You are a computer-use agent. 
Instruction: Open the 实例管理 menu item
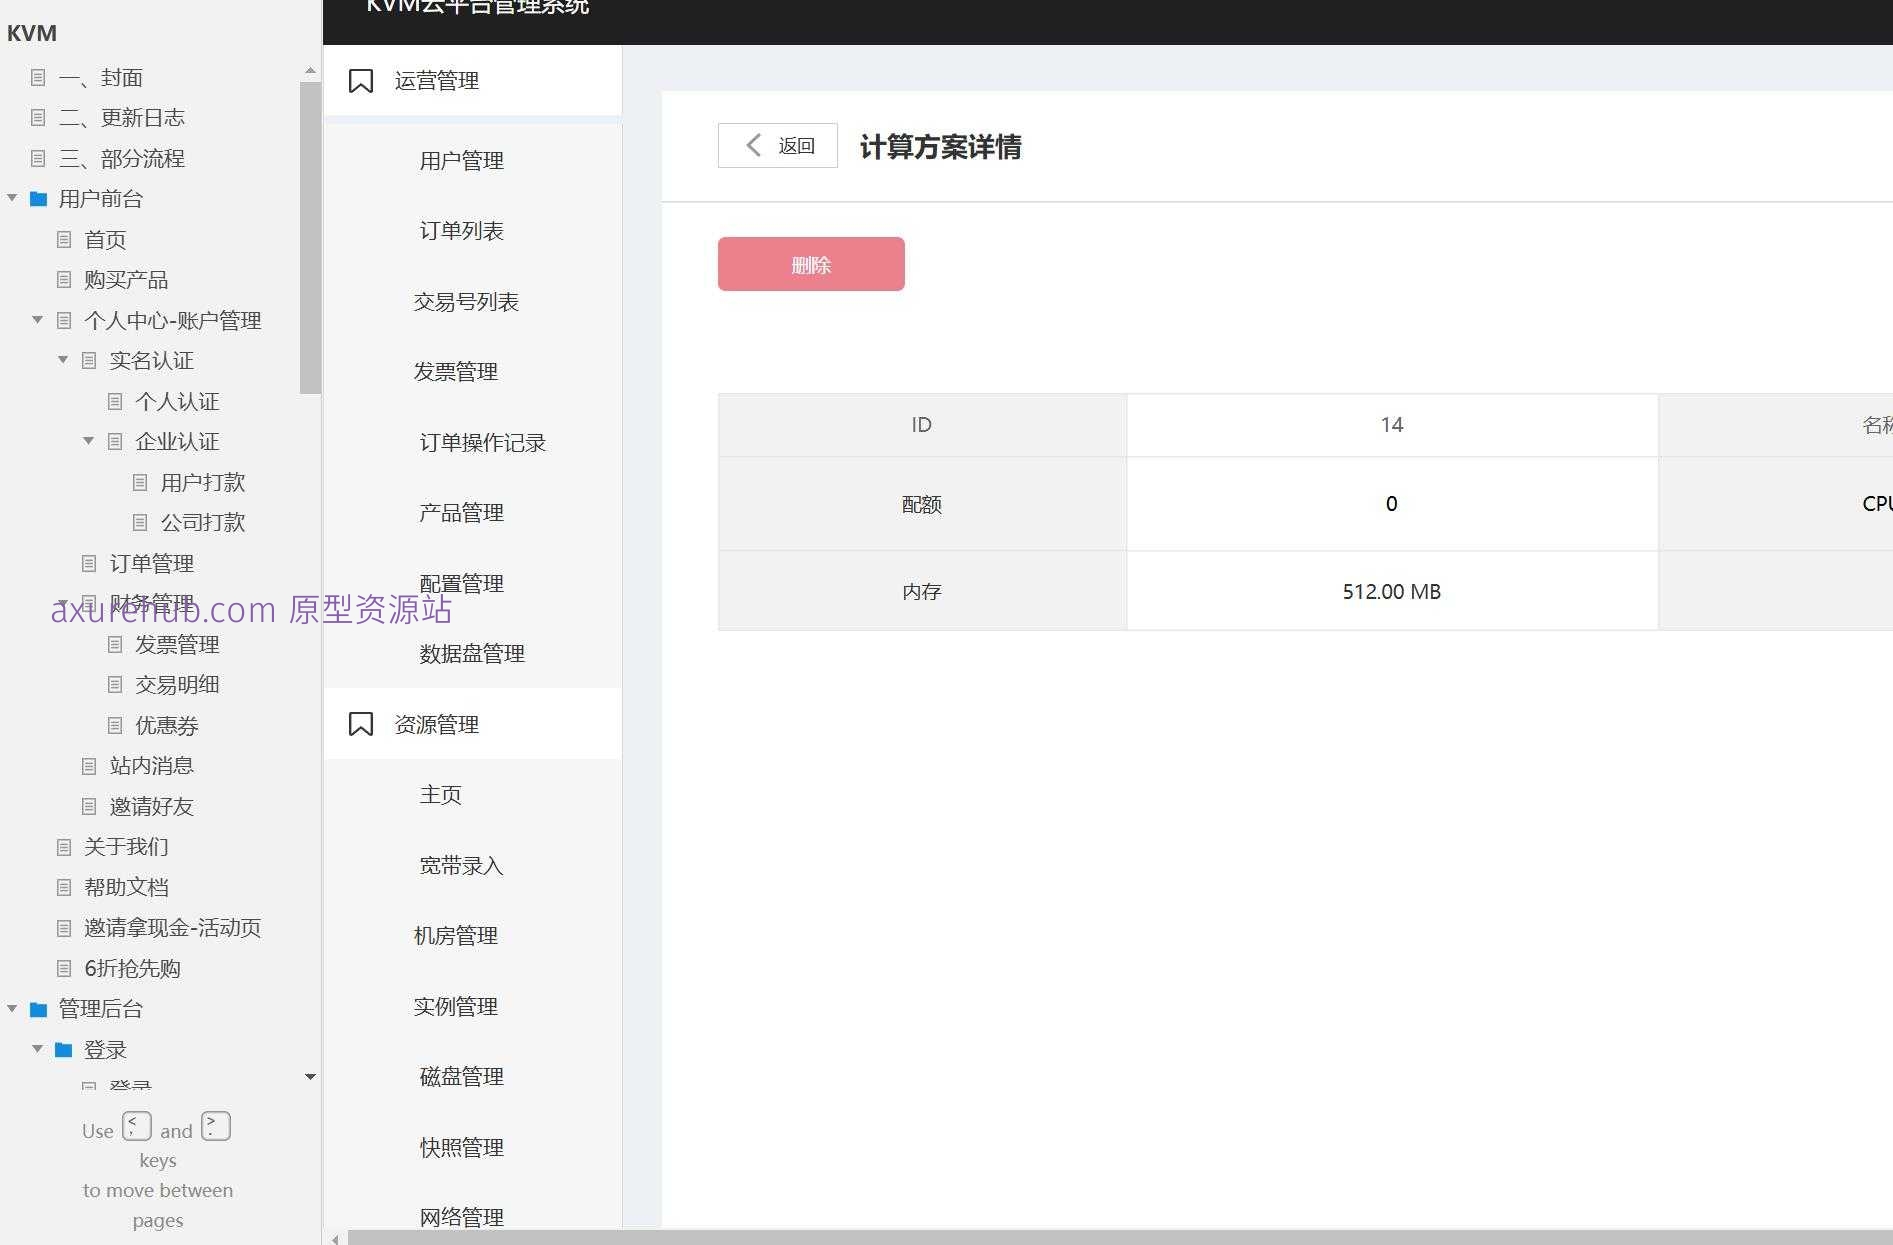(x=455, y=1006)
